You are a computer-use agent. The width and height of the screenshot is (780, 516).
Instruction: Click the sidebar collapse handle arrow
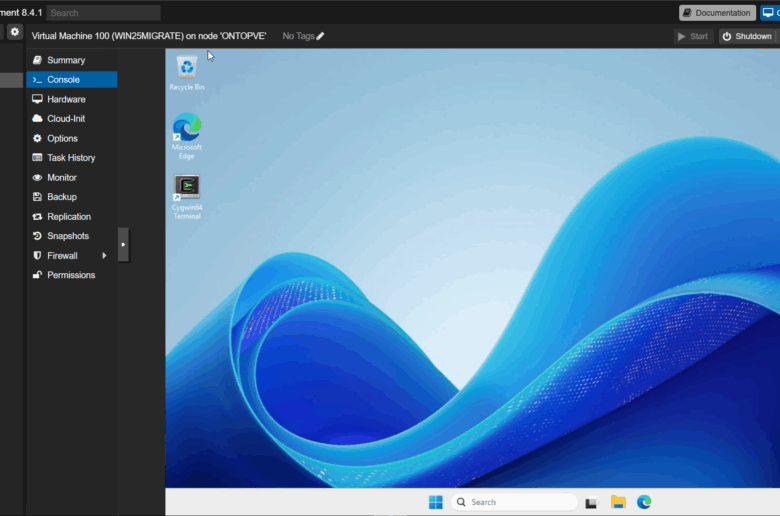pyautogui.click(x=123, y=244)
